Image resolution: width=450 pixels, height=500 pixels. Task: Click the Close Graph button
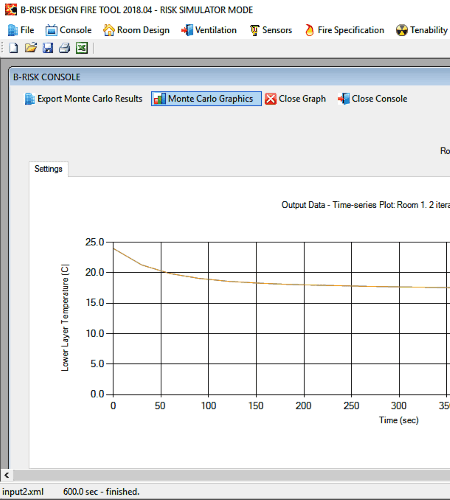(296, 99)
